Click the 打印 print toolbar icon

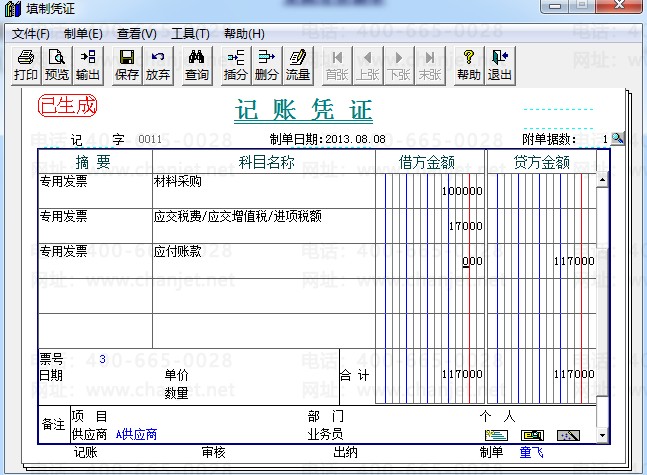pos(26,66)
